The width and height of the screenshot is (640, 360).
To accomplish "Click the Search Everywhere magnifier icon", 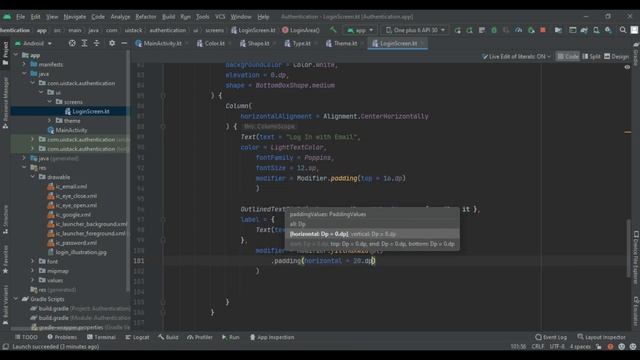I will point(623,30).
